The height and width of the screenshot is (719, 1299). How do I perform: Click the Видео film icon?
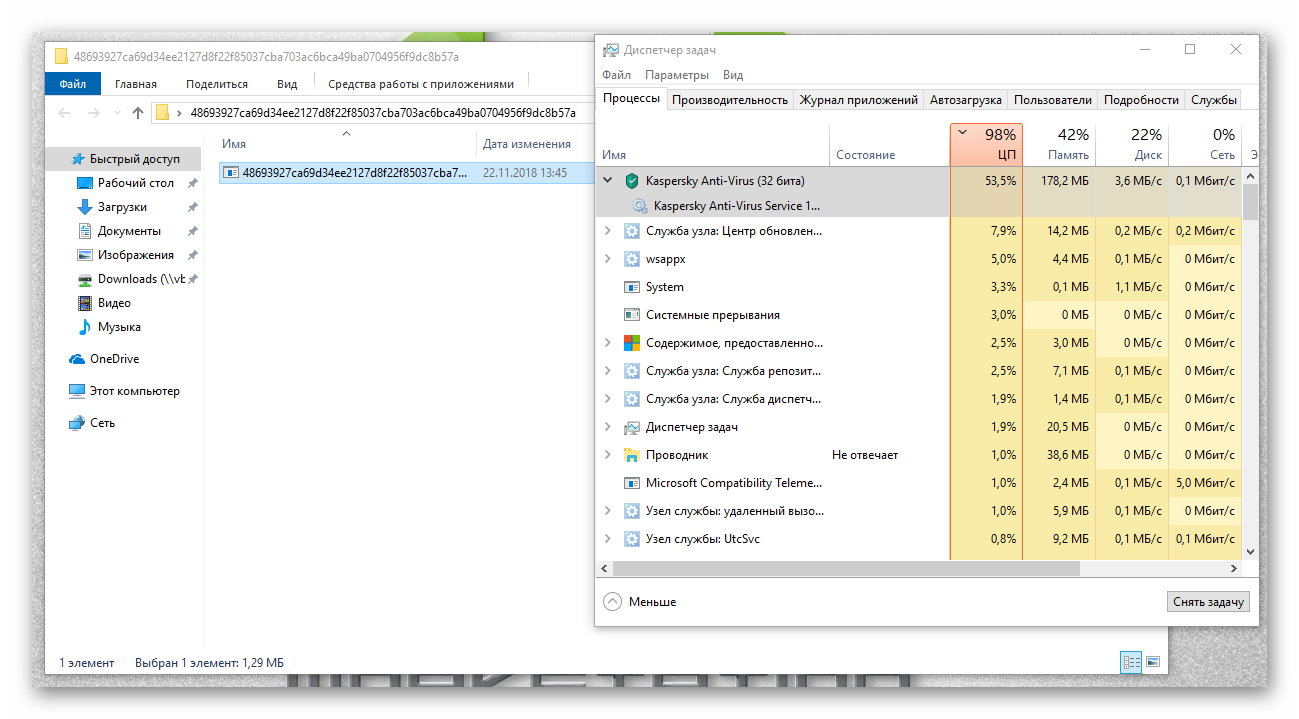pos(85,303)
